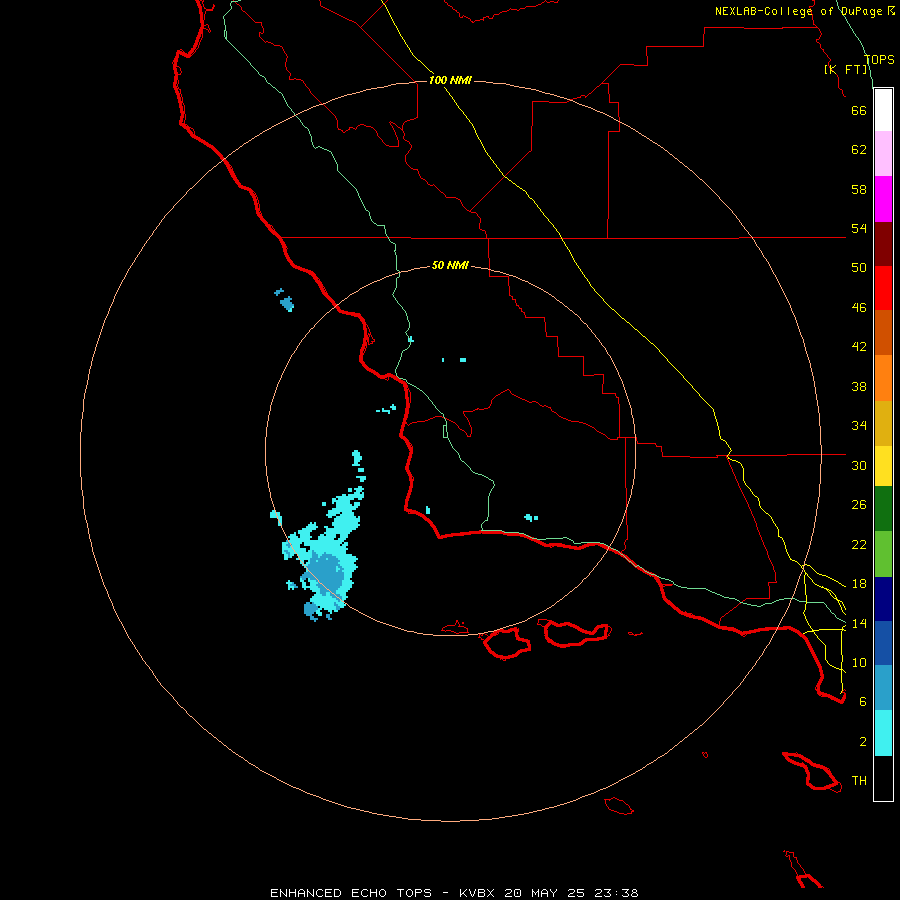The width and height of the screenshot is (900, 900).
Task: Click the orange swatch near 38
Action: pyautogui.click(x=883, y=378)
